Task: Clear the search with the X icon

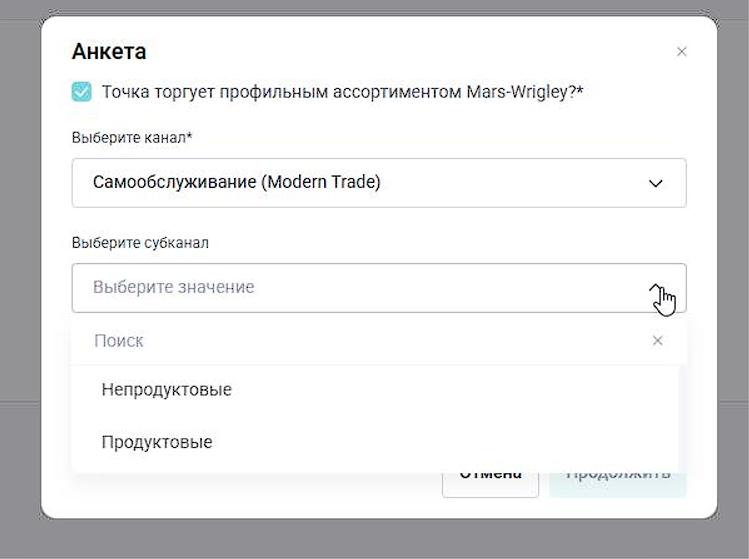Action: tap(657, 341)
